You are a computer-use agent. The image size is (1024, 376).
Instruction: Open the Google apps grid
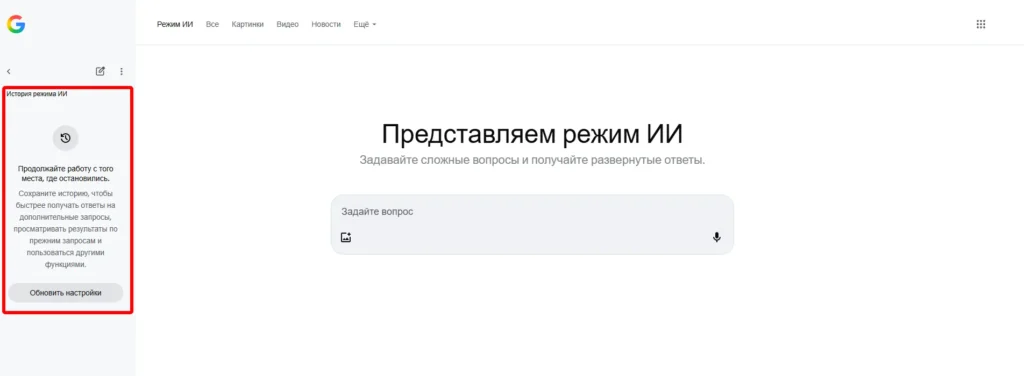pyautogui.click(x=980, y=24)
